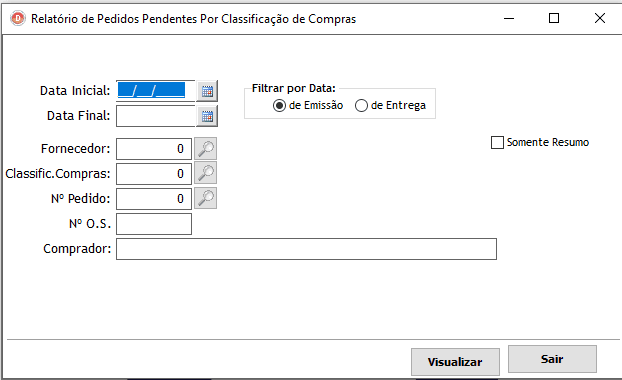The height and width of the screenshot is (380, 622).
Task: Minimize the report dialog window
Action: point(509,18)
